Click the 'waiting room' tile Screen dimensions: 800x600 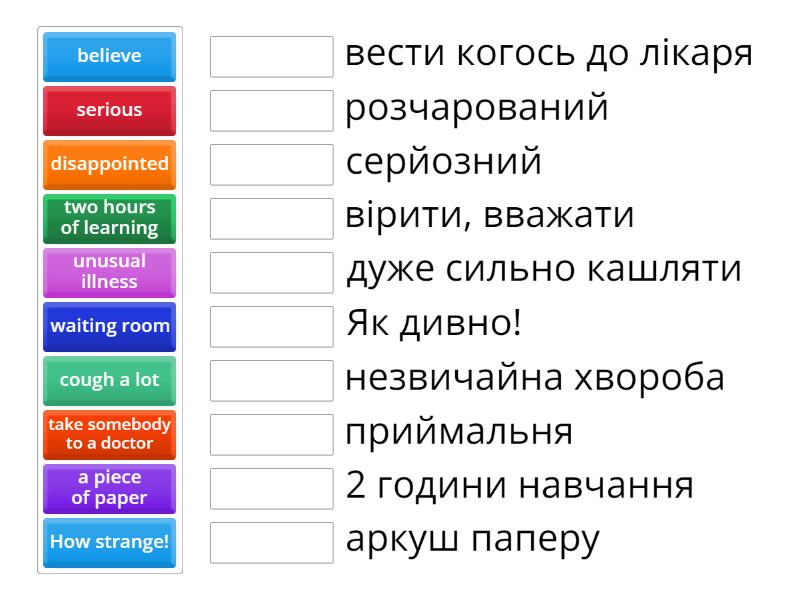[x=110, y=327]
